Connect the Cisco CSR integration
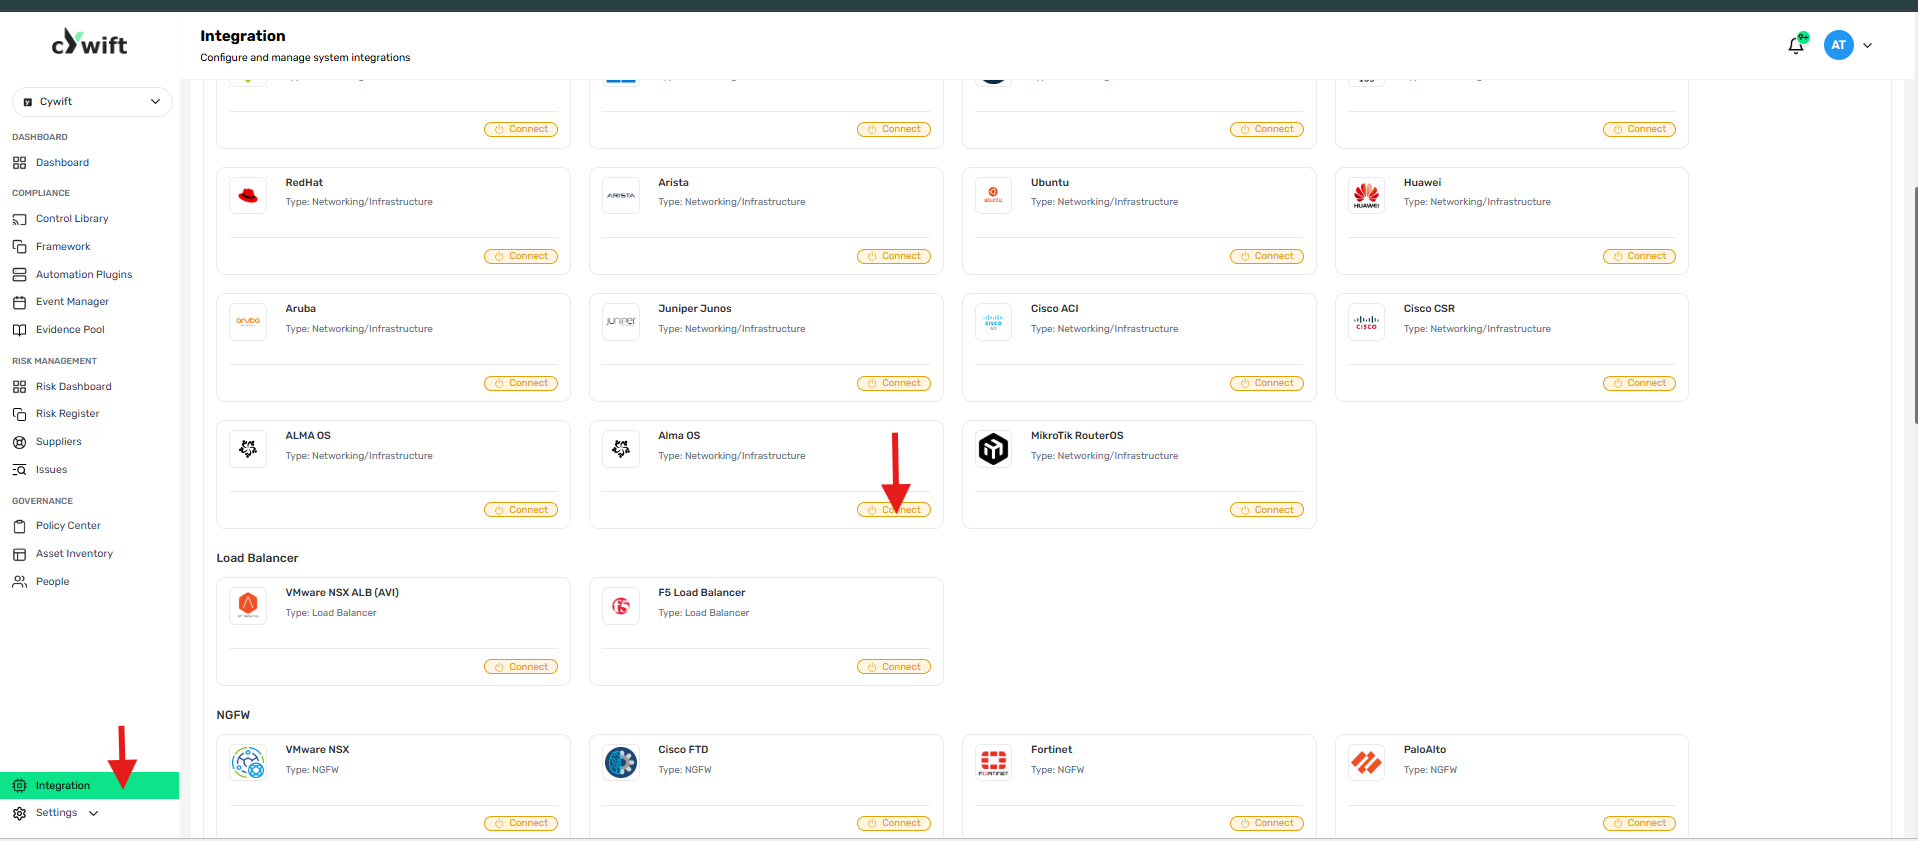 (1639, 383)
